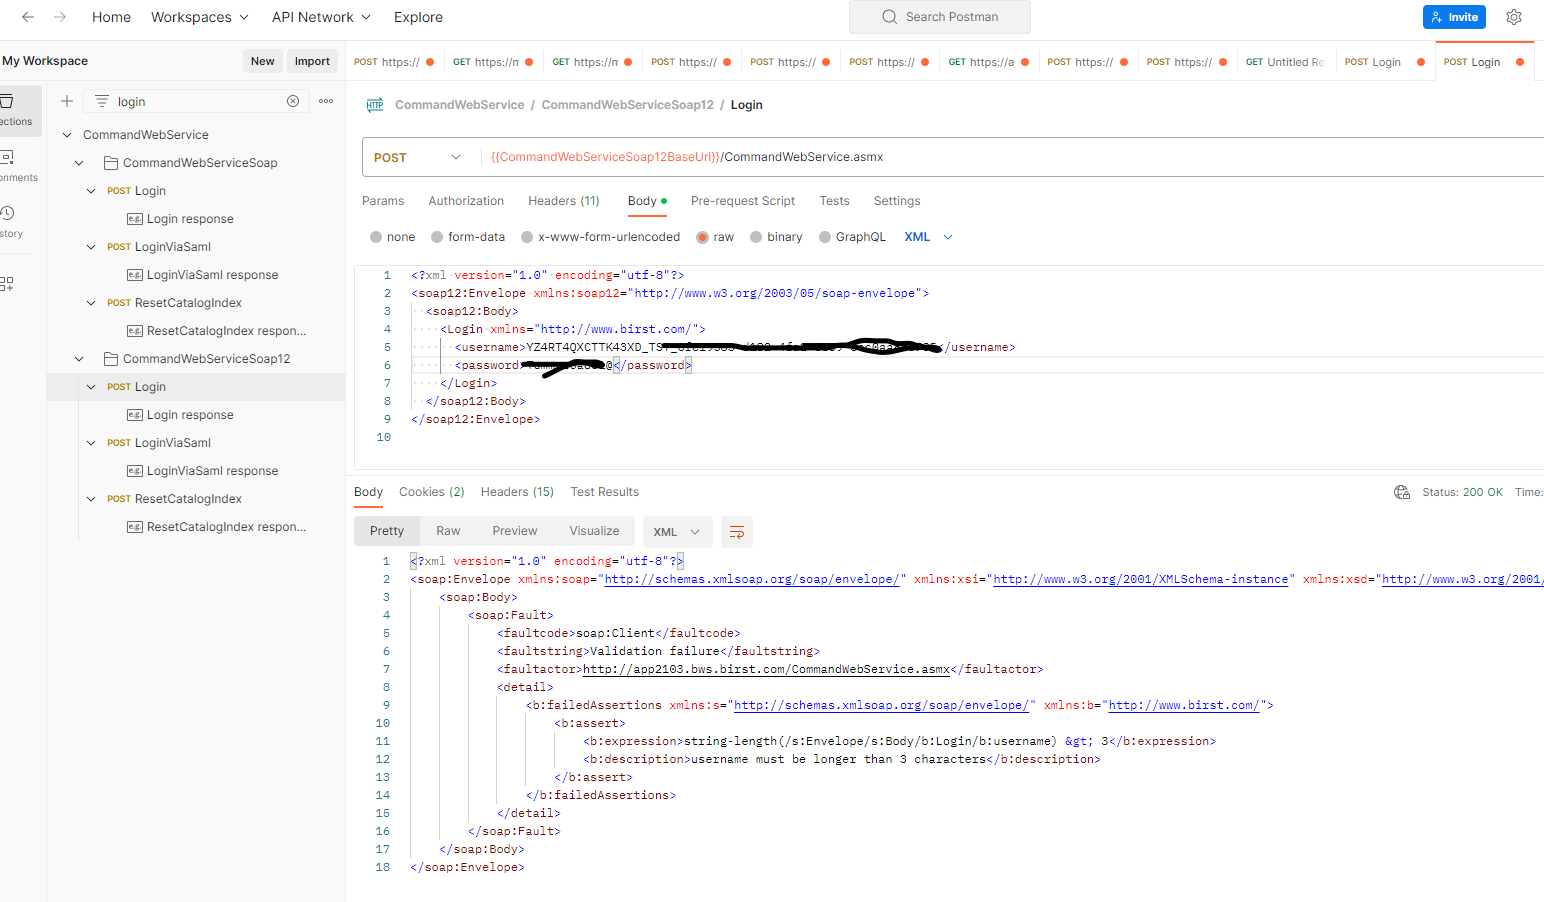Screen dimensions: 1544x902
Task: Select Pretty response view
Action: 387,531
